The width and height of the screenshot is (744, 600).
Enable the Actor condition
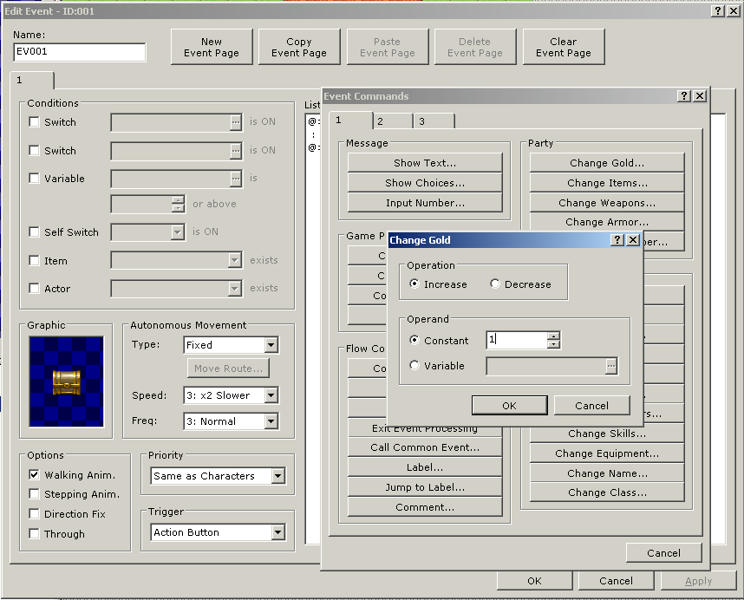[x=34, y=288]
